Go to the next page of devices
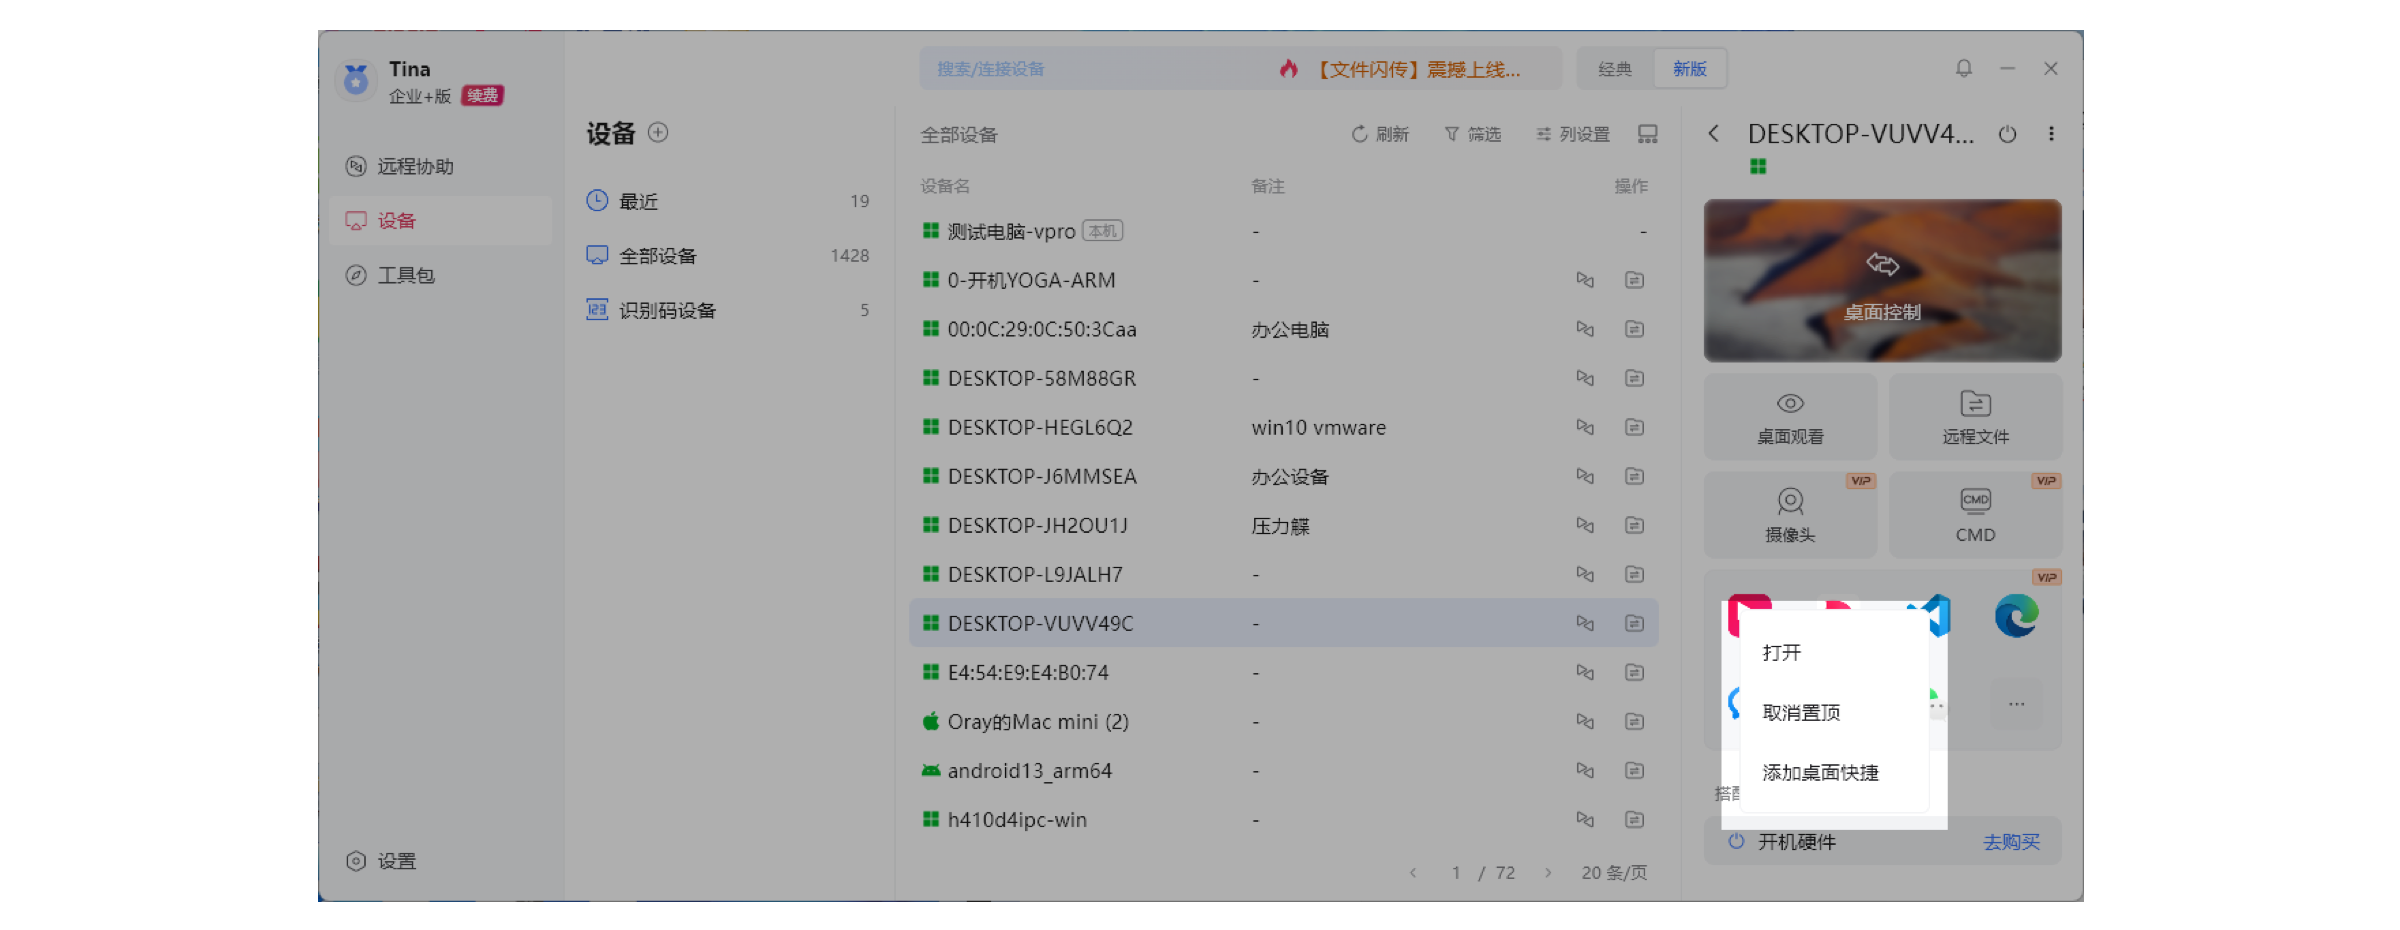The width and height of the screenshot is (2400, 930). [1548, 872]
